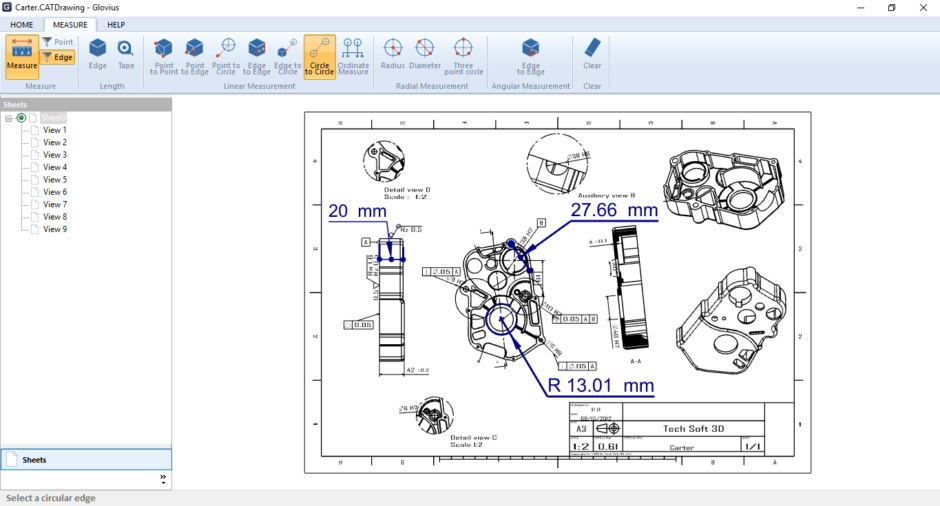Select View 2 in sheets tree
This screenshot has width=940, height=506.
(55, 143)
